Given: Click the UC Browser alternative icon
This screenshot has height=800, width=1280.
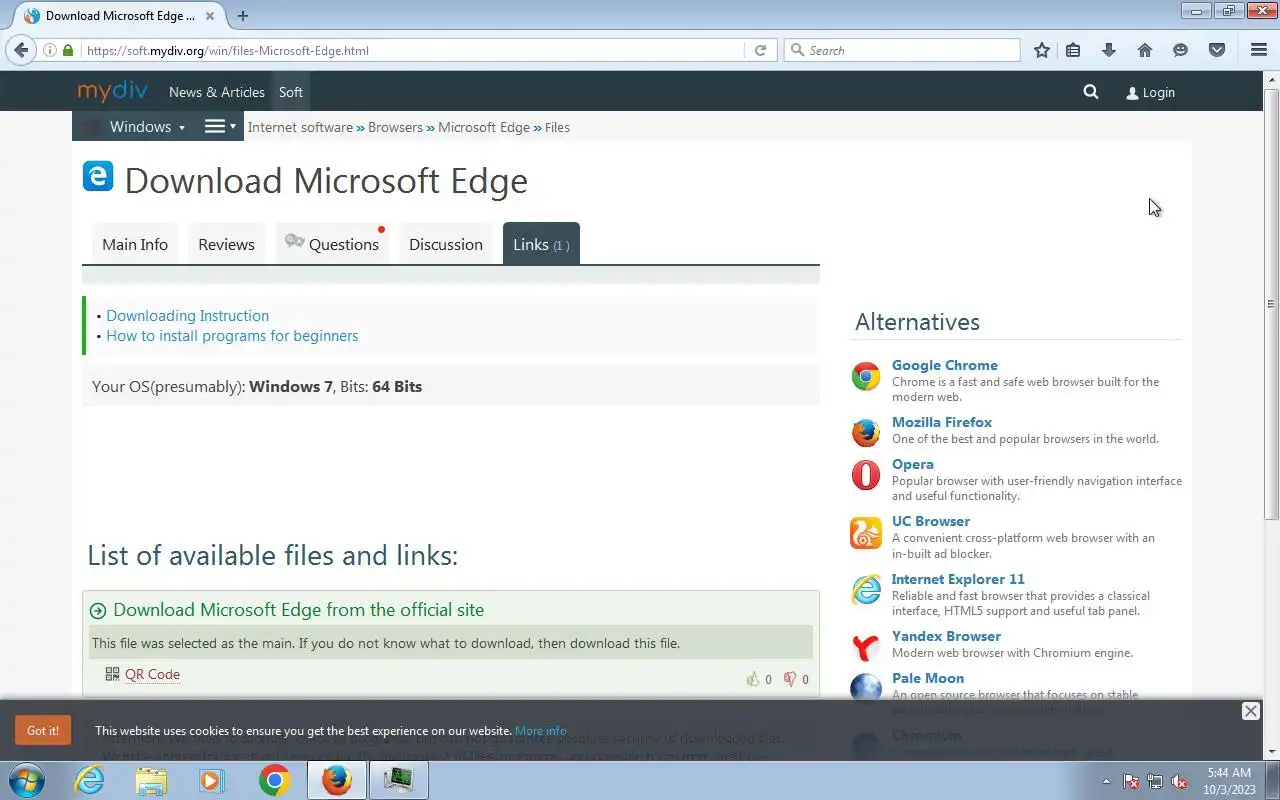Looking at the screenshot, I should (866, 533).
